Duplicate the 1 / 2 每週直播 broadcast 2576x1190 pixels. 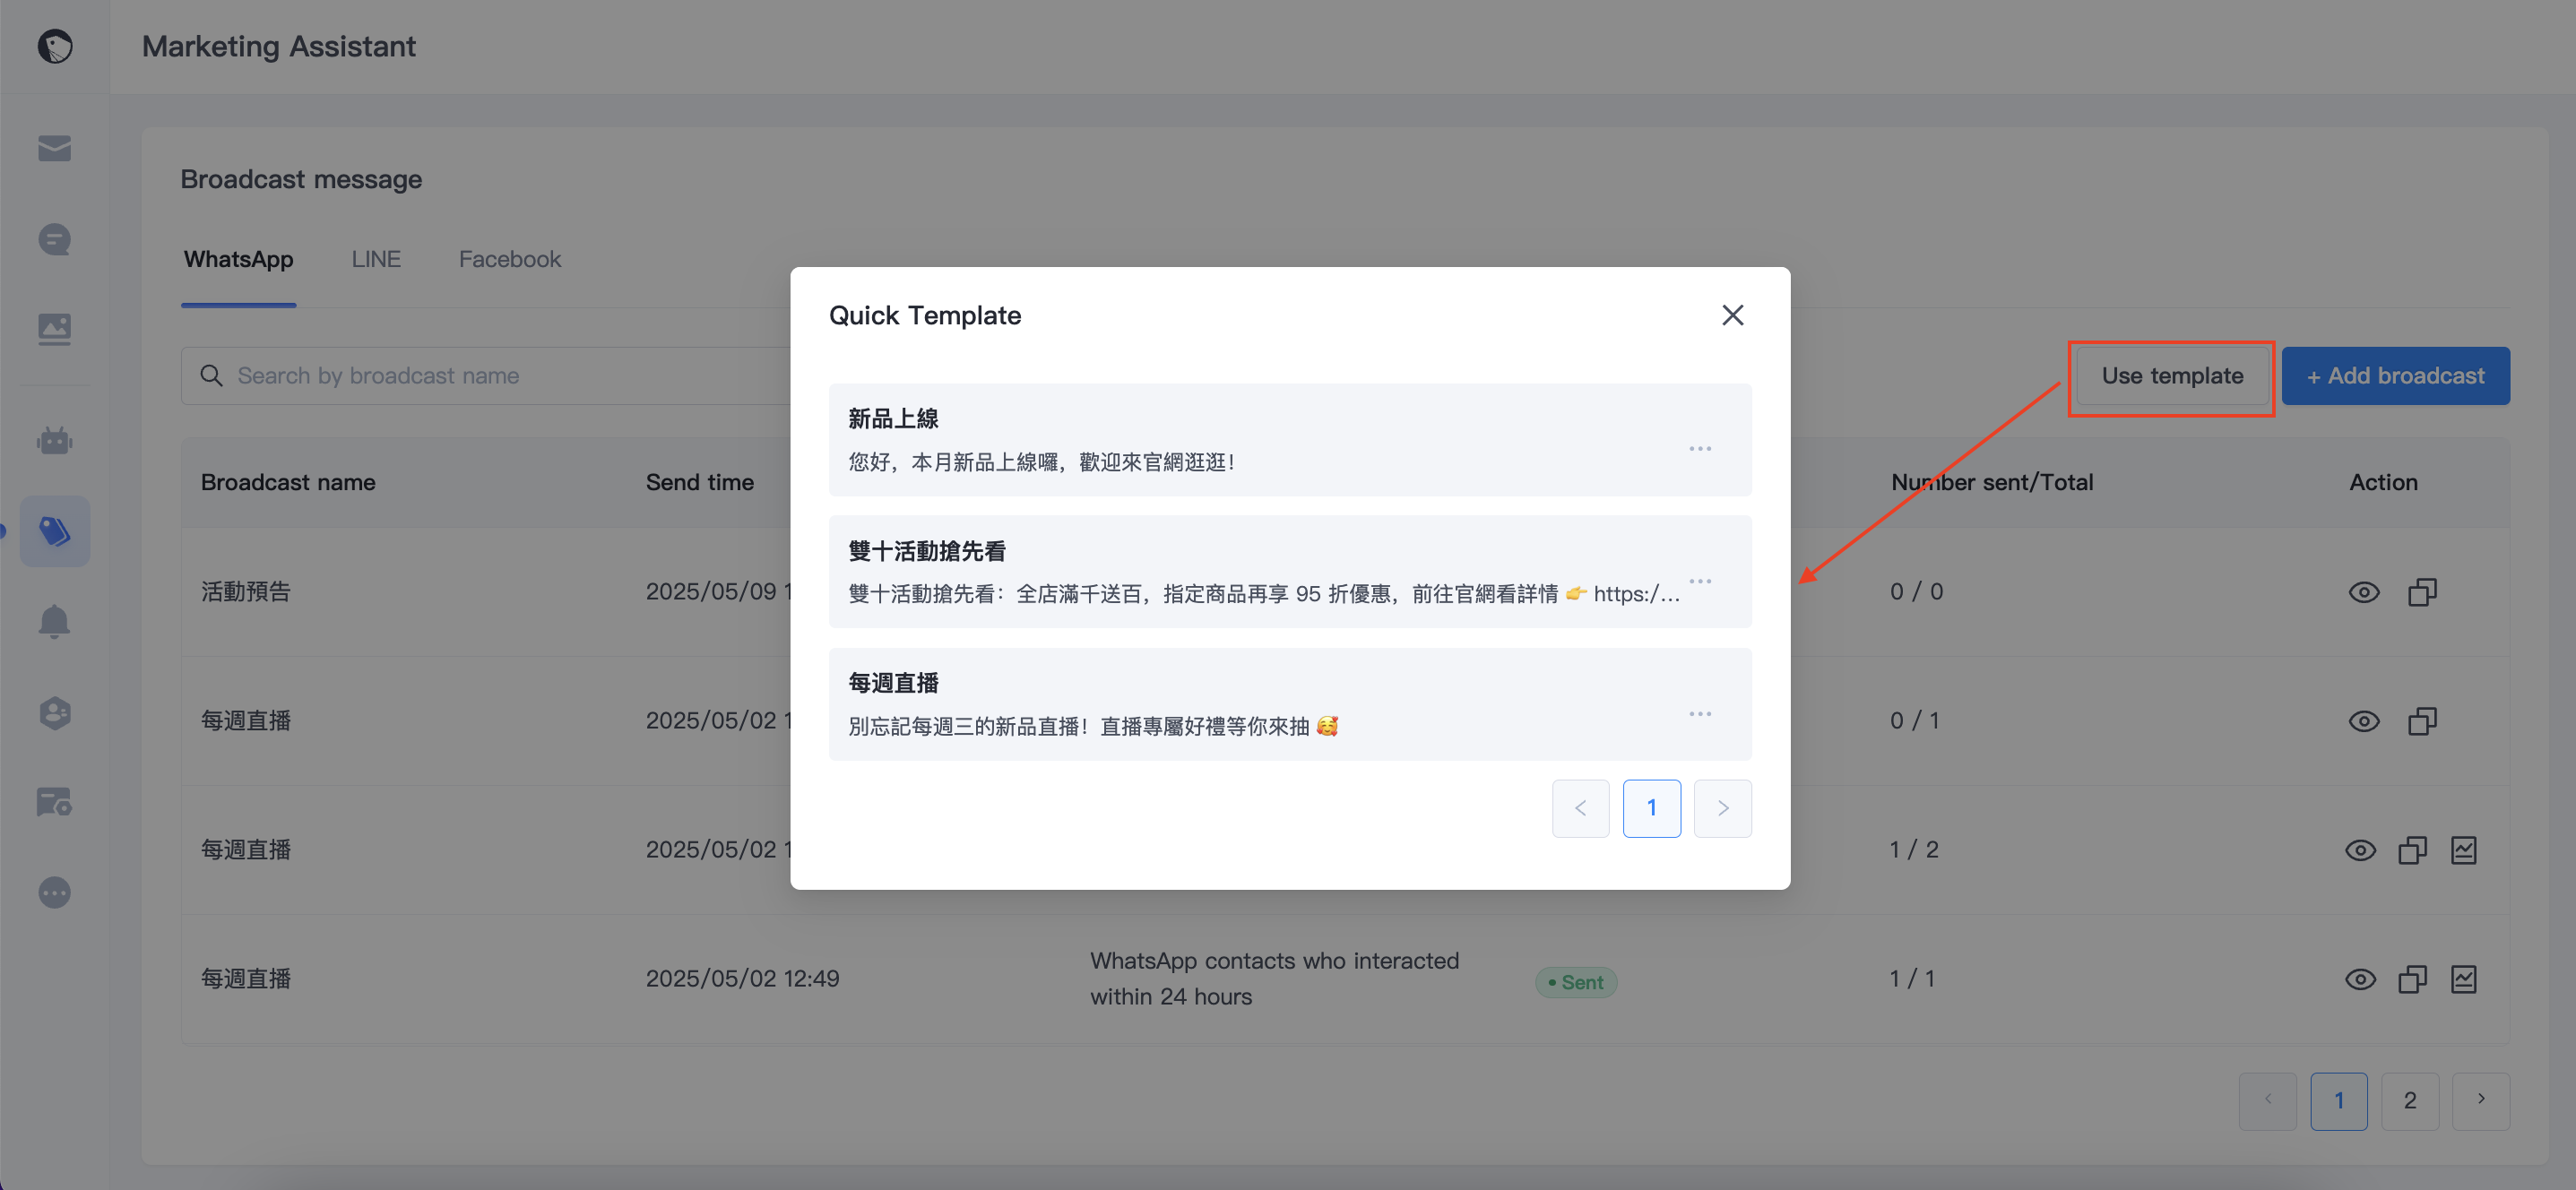[2412, 850]
